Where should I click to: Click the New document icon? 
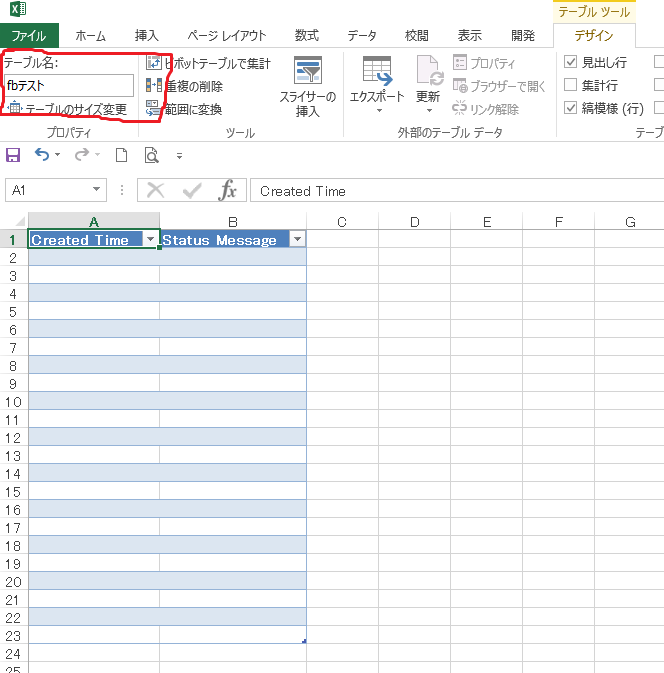[121, 155]
